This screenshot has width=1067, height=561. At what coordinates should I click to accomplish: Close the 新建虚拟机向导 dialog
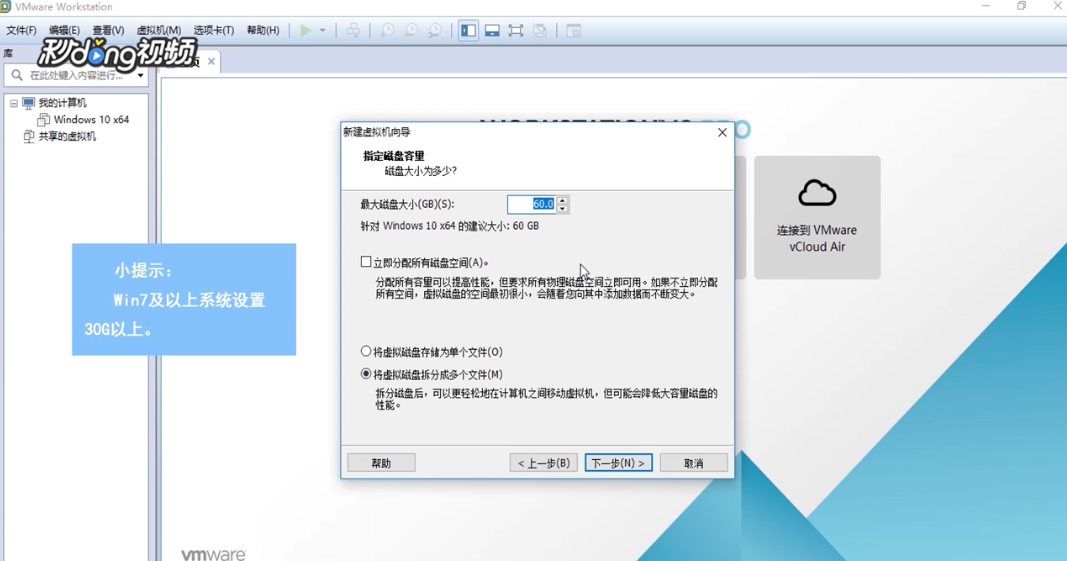722,132
